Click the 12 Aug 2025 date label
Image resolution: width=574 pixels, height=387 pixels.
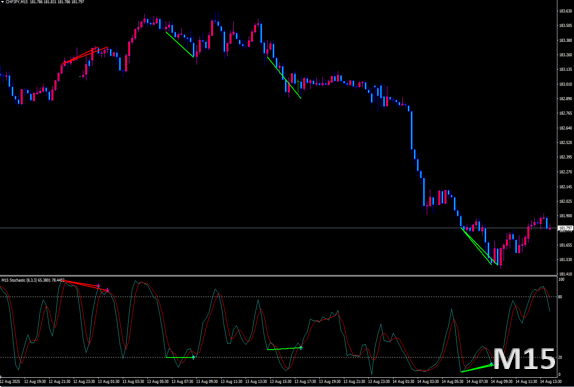pyautogui.click(x=10, y=381)
